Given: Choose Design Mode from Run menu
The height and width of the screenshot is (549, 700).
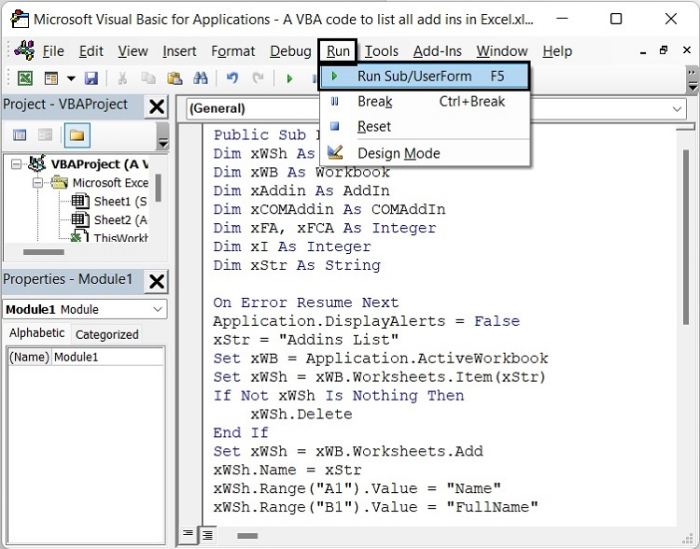Looking at the screenshot, I should [425, 154].
